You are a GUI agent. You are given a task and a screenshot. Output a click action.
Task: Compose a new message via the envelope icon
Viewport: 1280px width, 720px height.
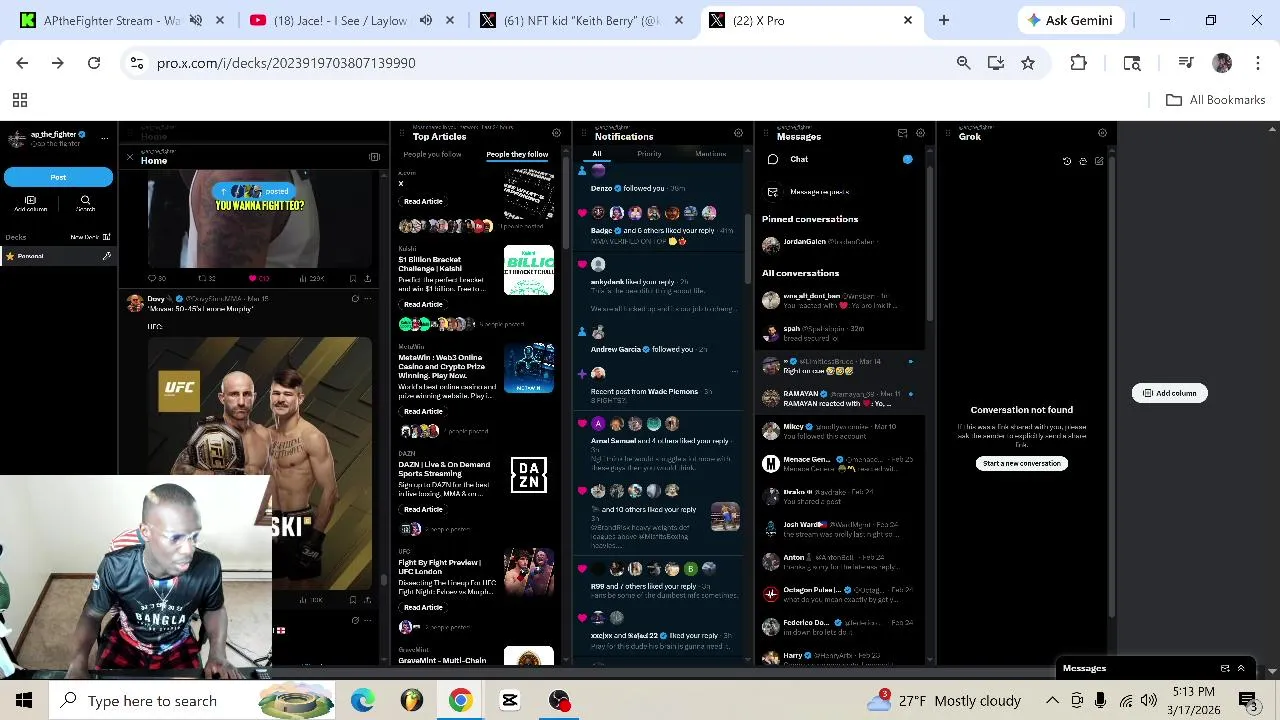[x=902, y=133]
